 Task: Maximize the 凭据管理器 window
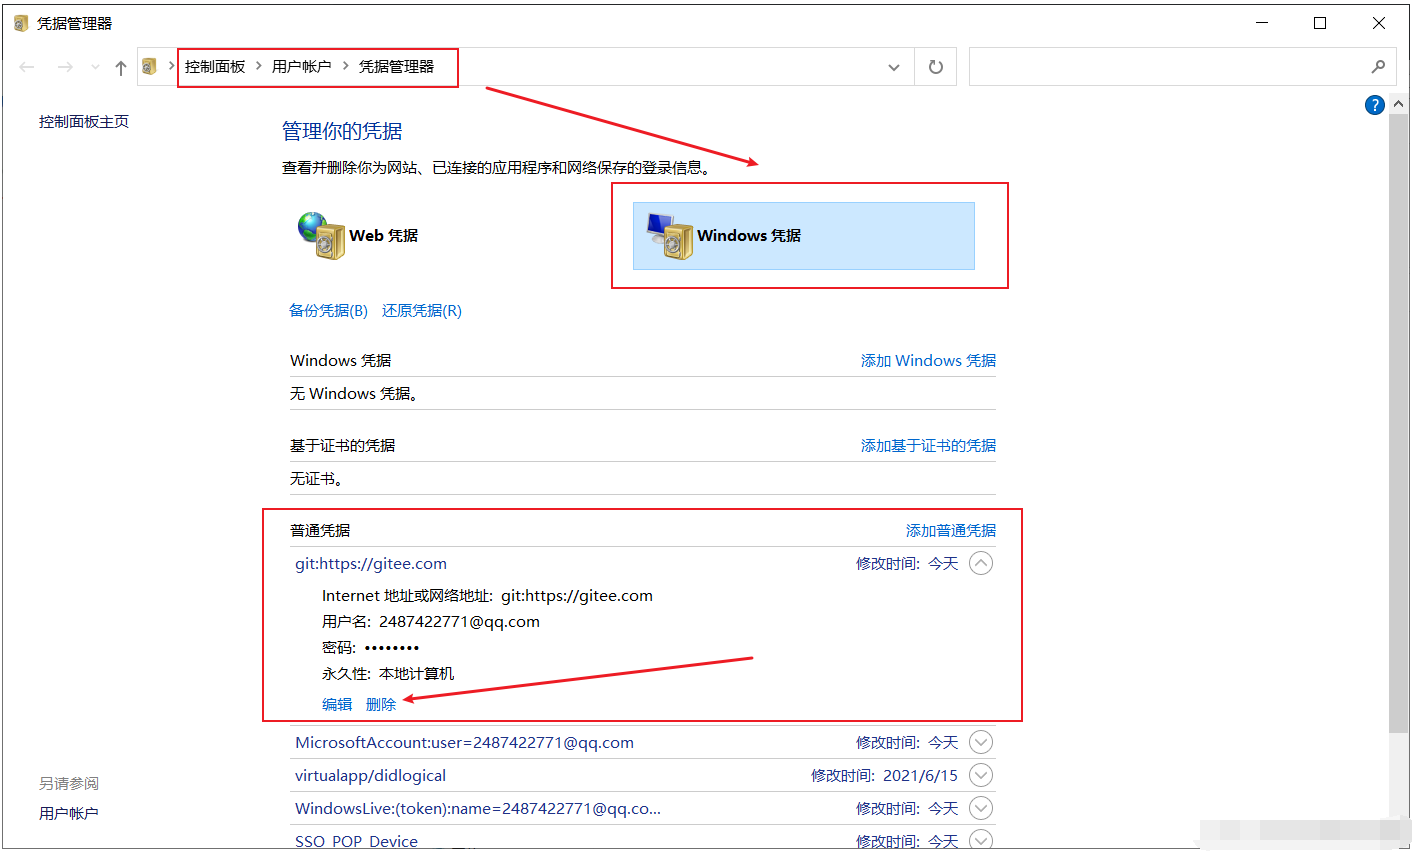pyautogui.click(x=1320, y=23)
